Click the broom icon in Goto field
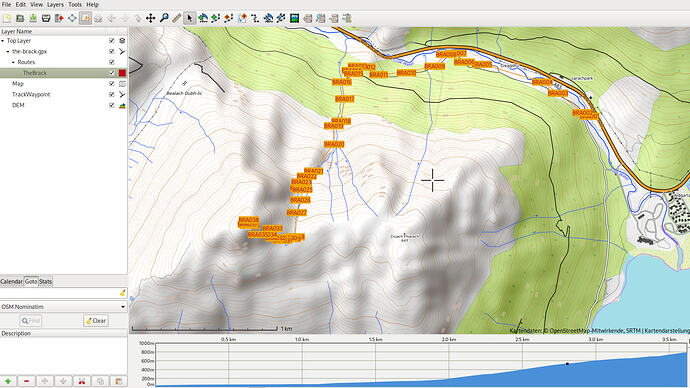690x388 pixels. coord(122,293)
